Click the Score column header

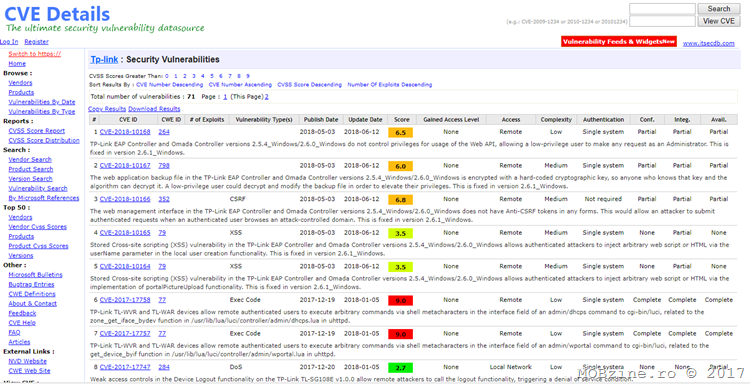coord(402,120)
